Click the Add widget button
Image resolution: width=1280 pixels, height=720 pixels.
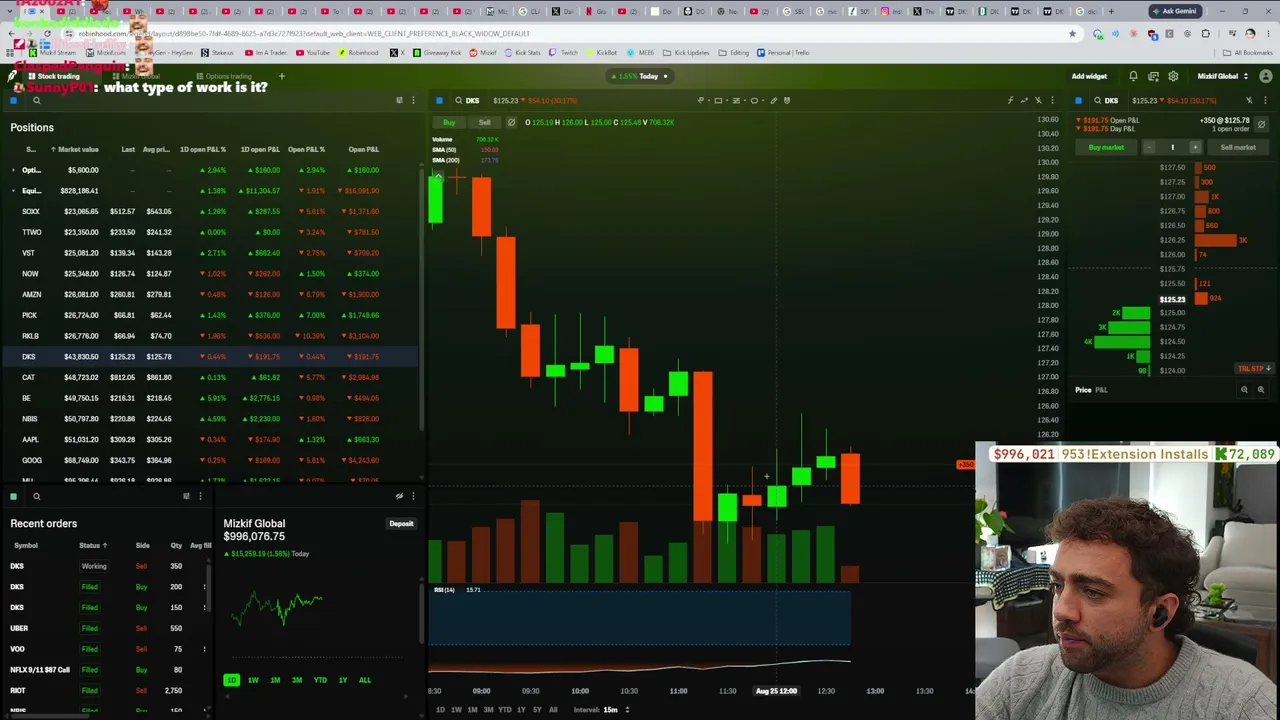click(x=1089, y=76)
